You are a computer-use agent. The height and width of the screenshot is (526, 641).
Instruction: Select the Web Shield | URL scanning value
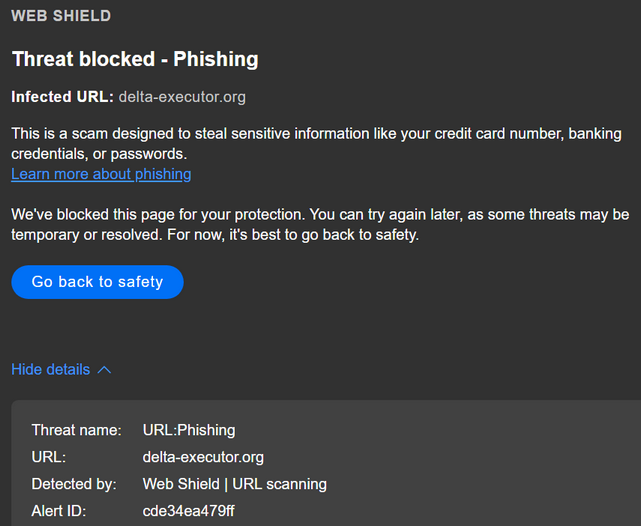(234, 484)
